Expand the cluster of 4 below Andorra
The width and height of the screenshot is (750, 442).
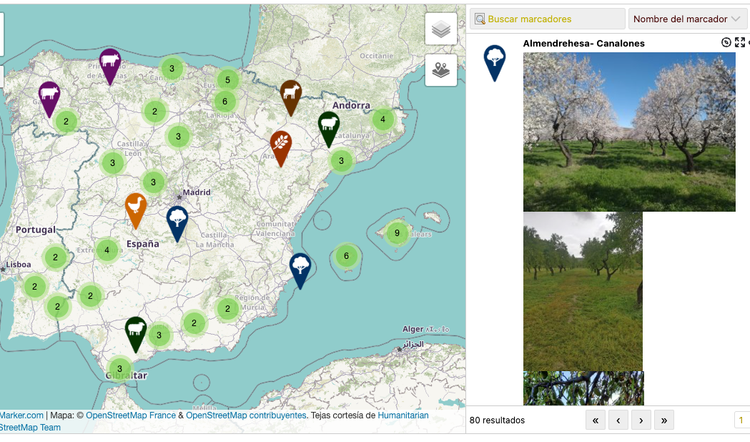point(383,119)
